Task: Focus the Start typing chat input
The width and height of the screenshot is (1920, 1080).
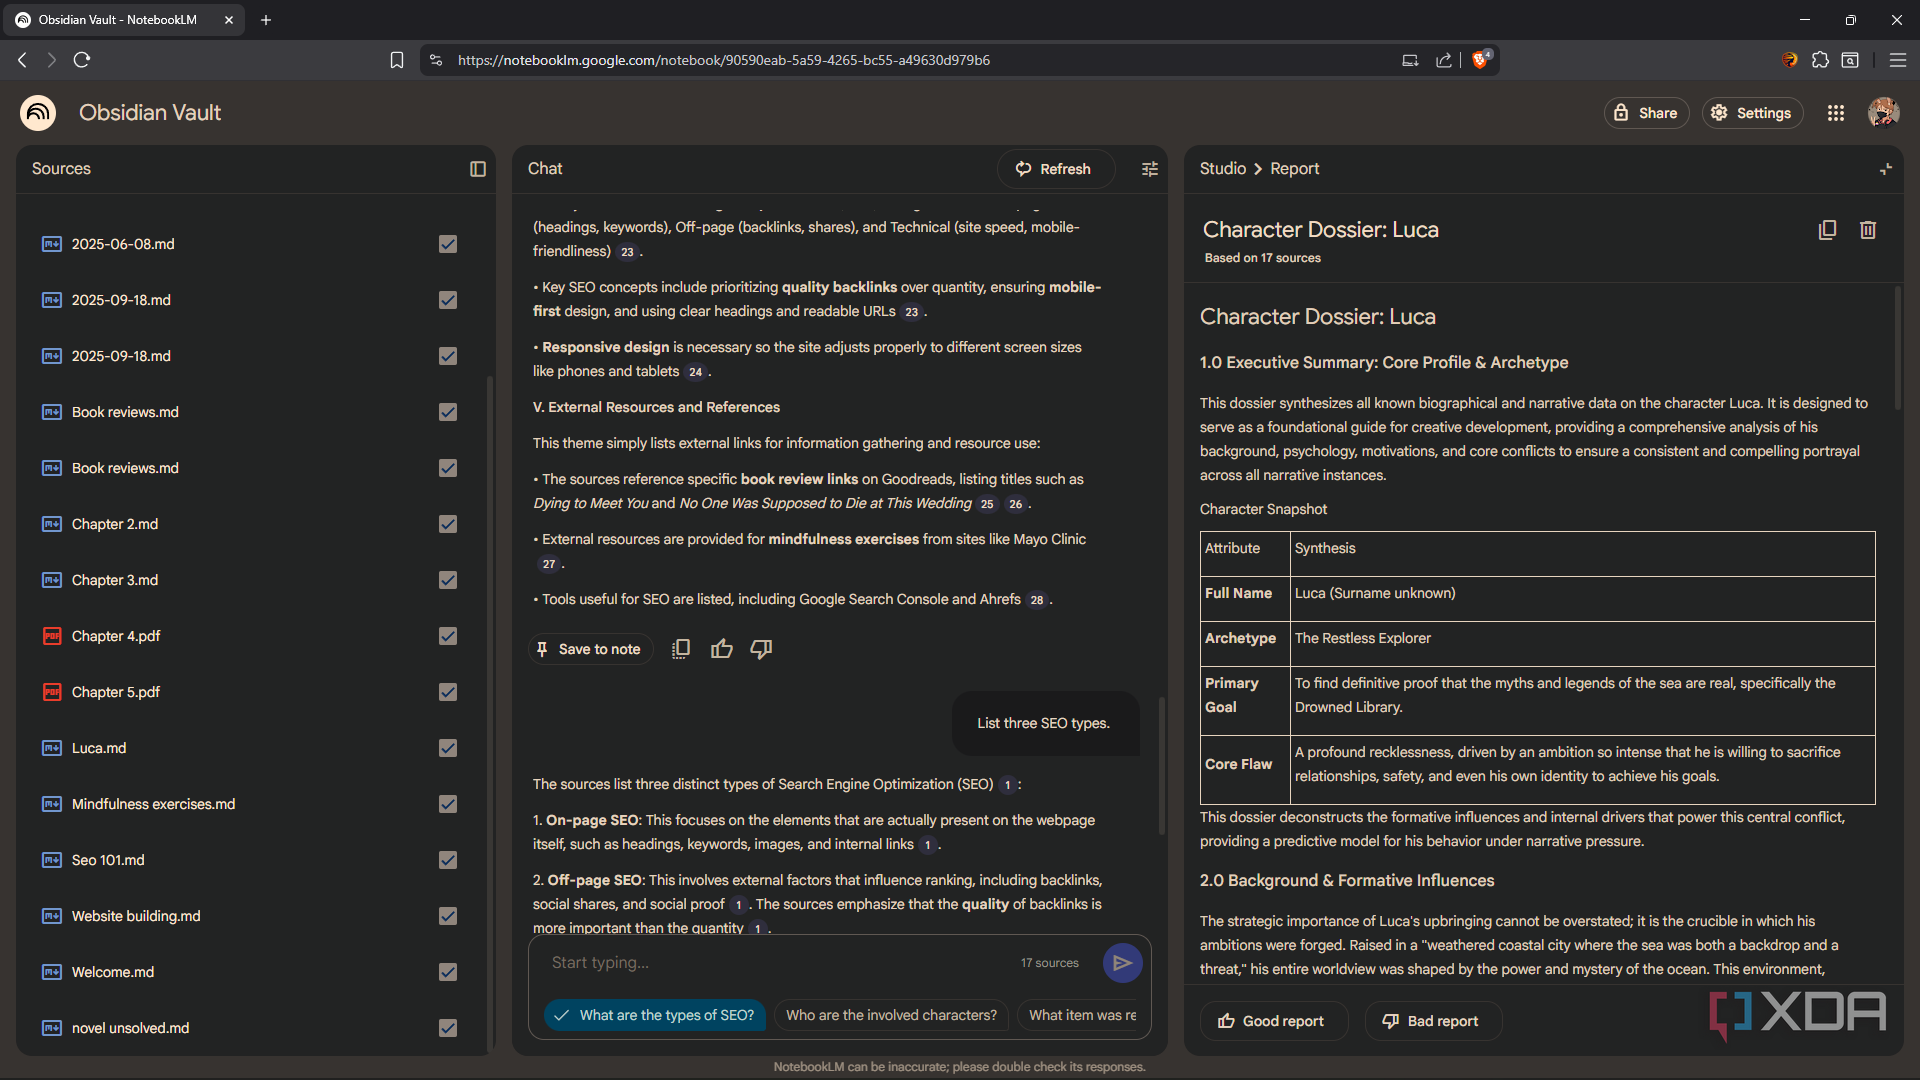Action: [x=780, y=963]
